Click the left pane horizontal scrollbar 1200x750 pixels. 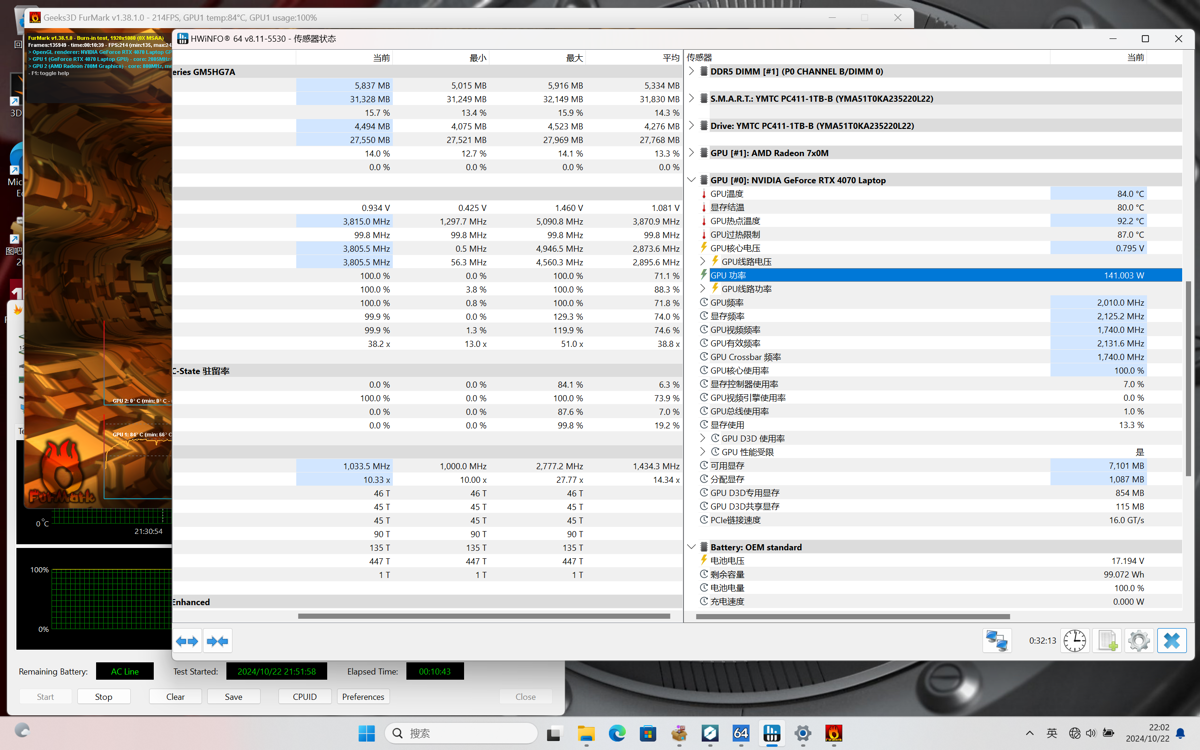pos(484,616)
